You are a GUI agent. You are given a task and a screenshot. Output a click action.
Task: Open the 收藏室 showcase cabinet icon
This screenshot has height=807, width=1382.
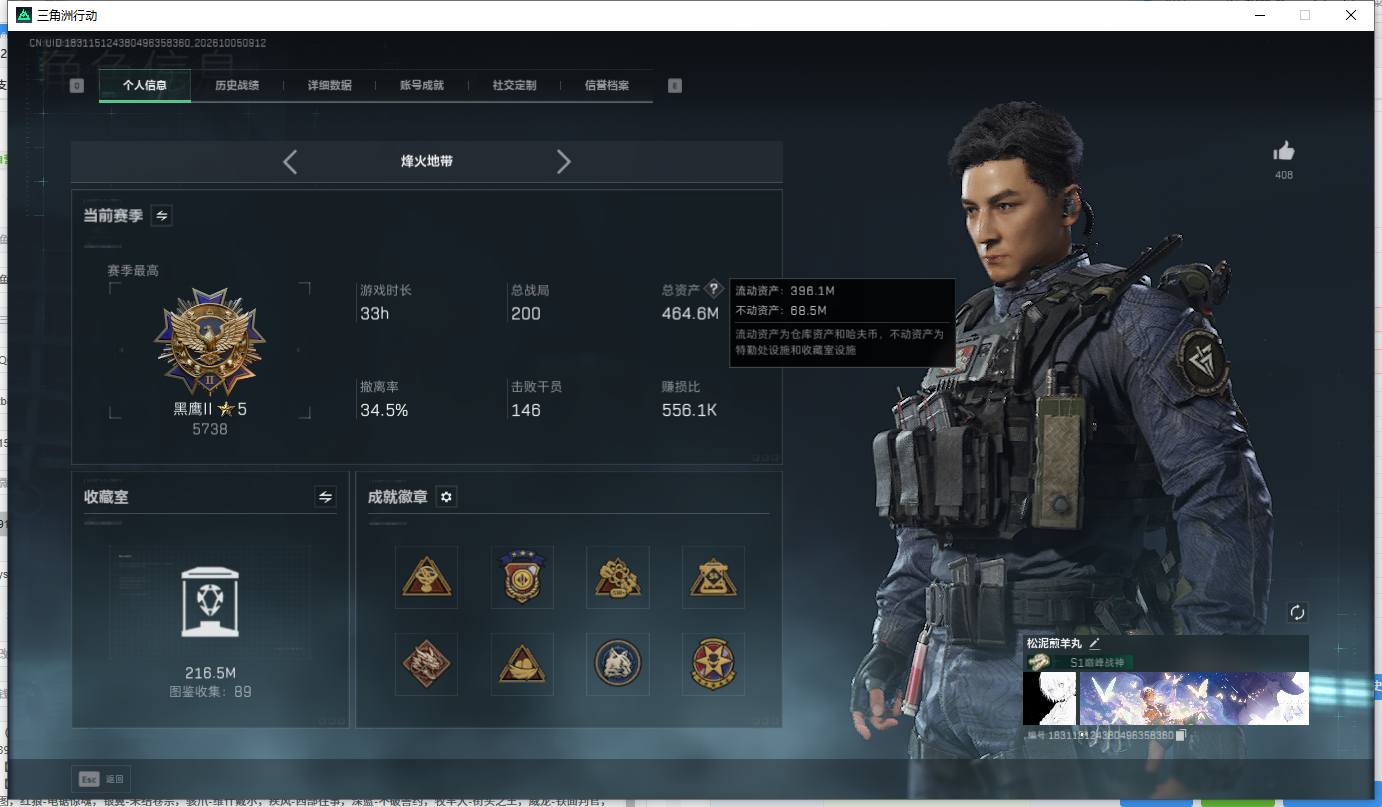[x=210, y=600]
